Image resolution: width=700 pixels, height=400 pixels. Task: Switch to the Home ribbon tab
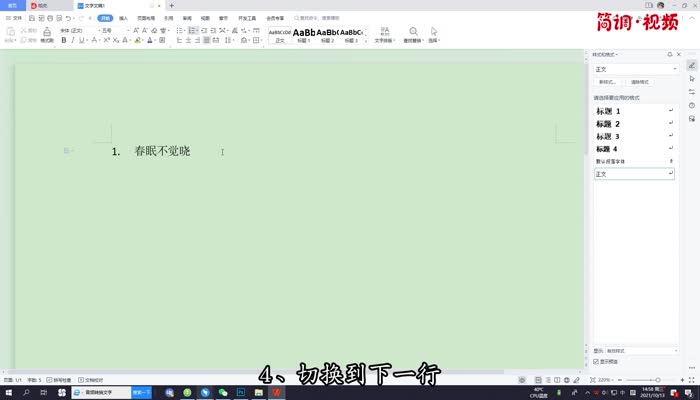tap(105, 18)
